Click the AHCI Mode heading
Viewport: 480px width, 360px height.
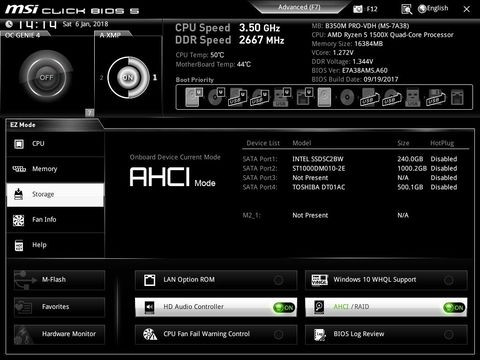[172, 177]
